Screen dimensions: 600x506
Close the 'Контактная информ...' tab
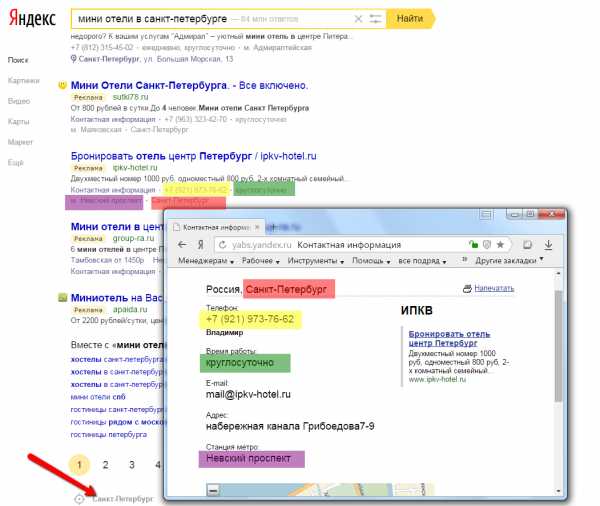click(257, 227)
